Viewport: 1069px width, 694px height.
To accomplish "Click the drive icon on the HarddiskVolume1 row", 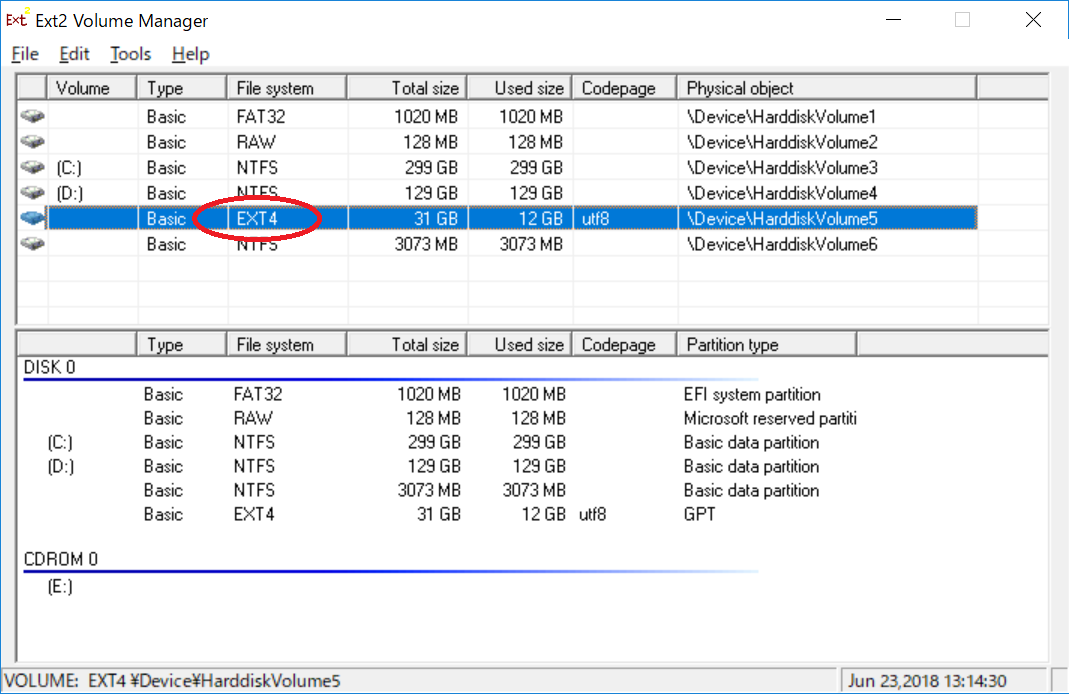I will tap(32, 116).
